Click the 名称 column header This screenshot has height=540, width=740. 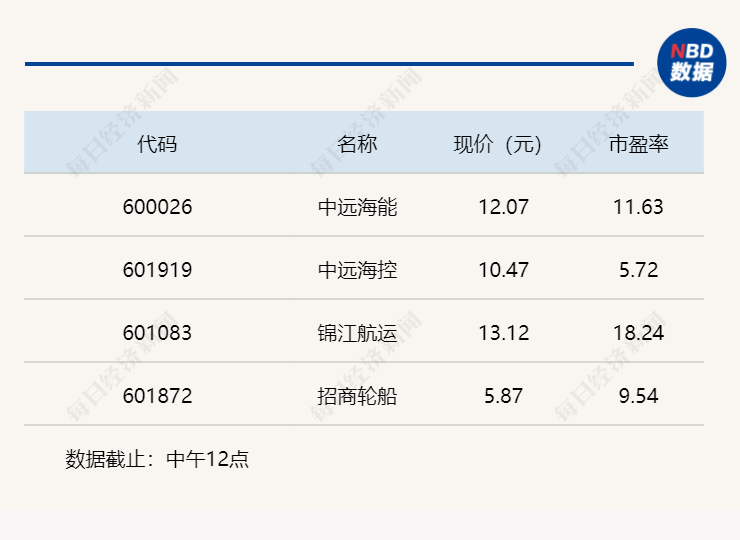point(357,144)
